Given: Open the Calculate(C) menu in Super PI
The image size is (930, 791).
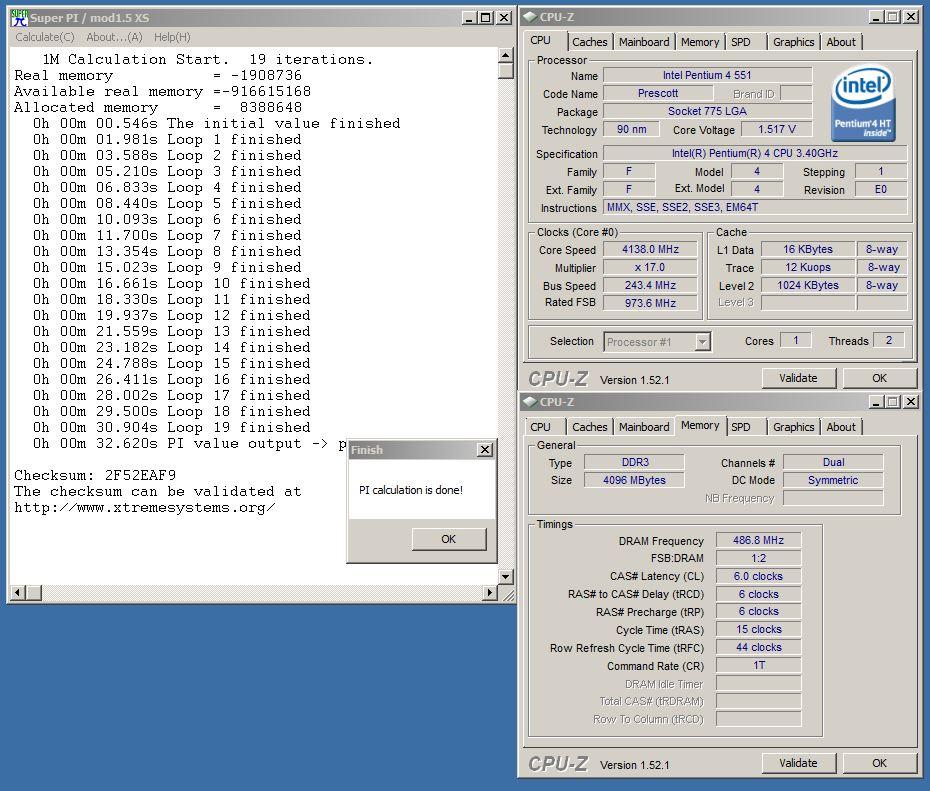Looking at the screenshot, I should (44, 37).
